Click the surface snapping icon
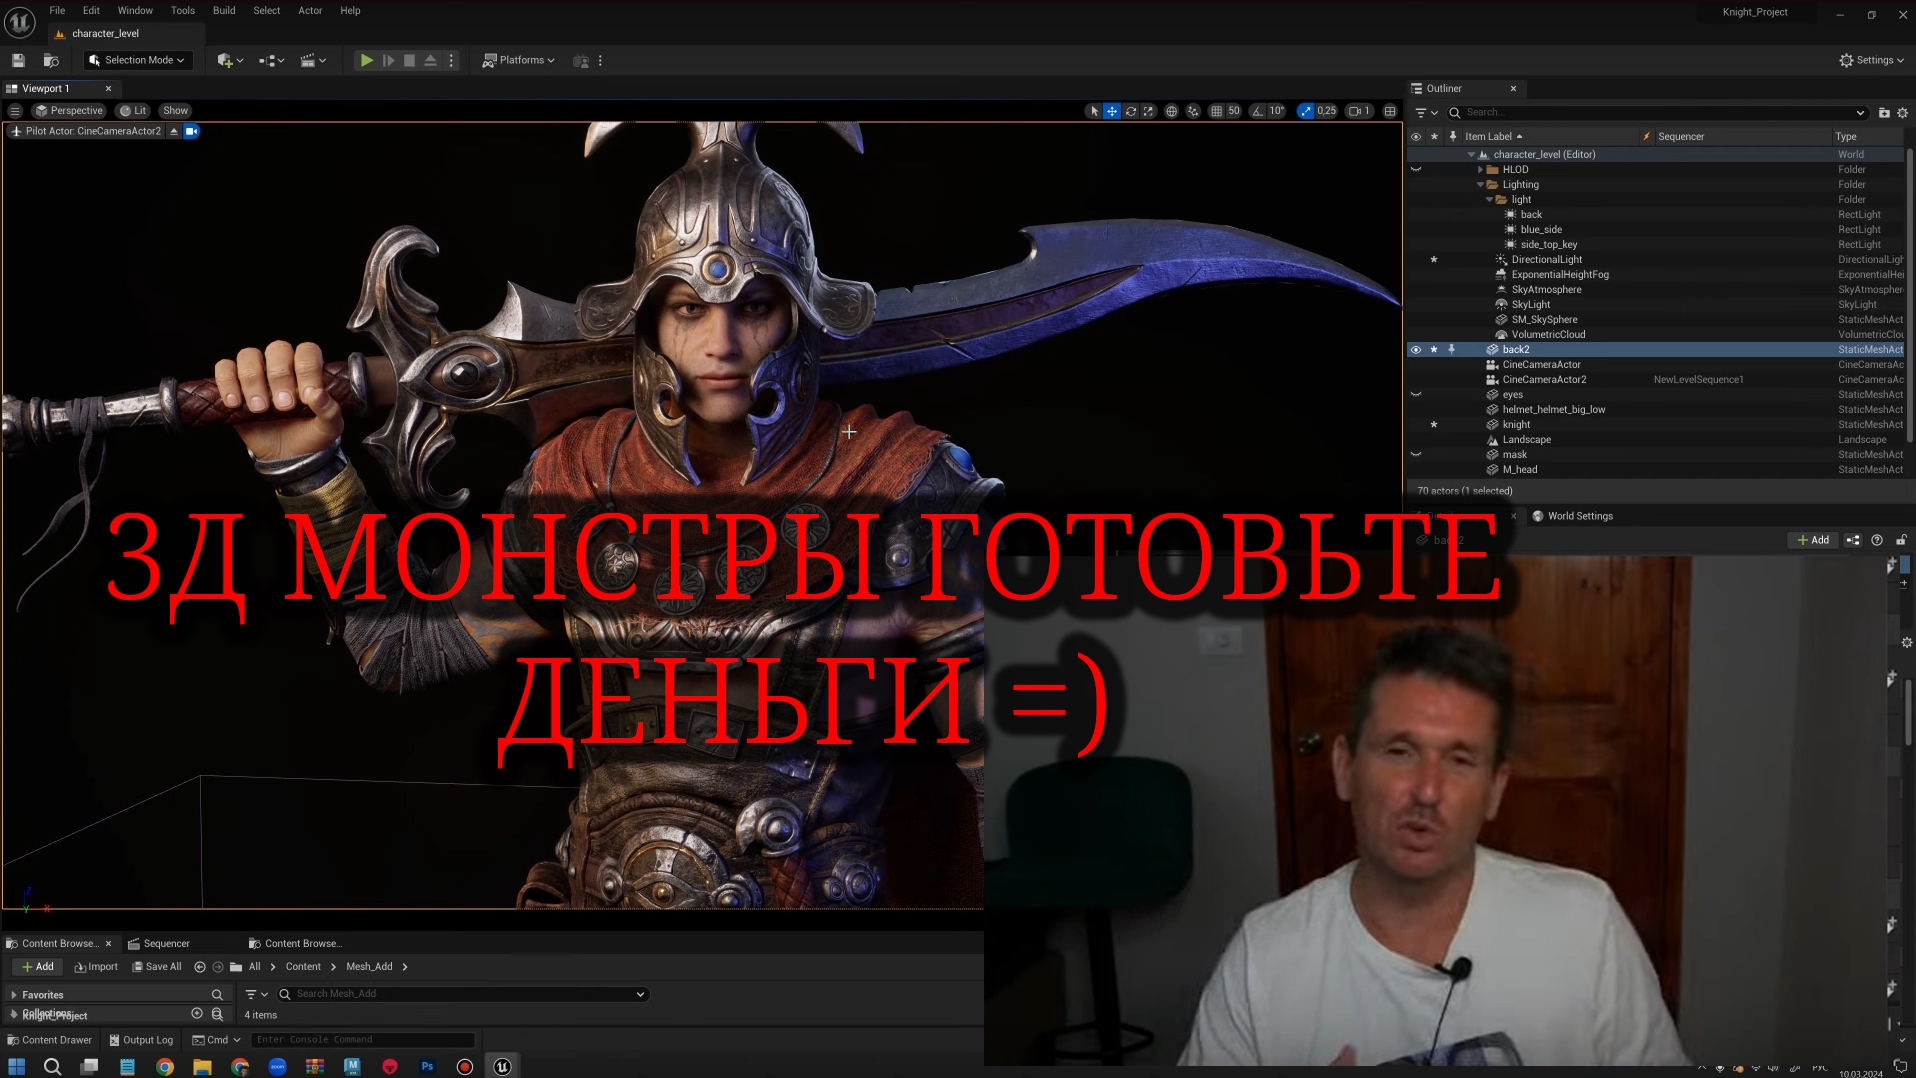The height and width of the screenshot is (1078, 1916). (x=1193, y=111)
